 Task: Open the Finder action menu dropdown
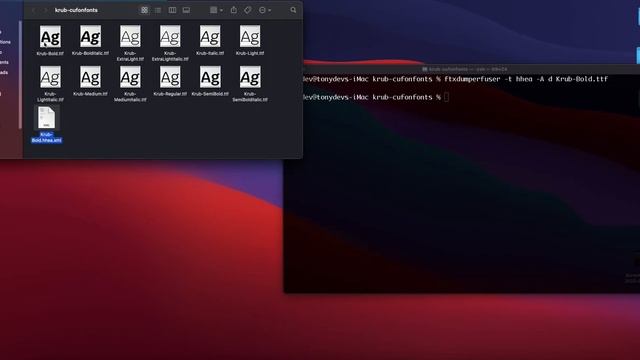coord(265,10)
